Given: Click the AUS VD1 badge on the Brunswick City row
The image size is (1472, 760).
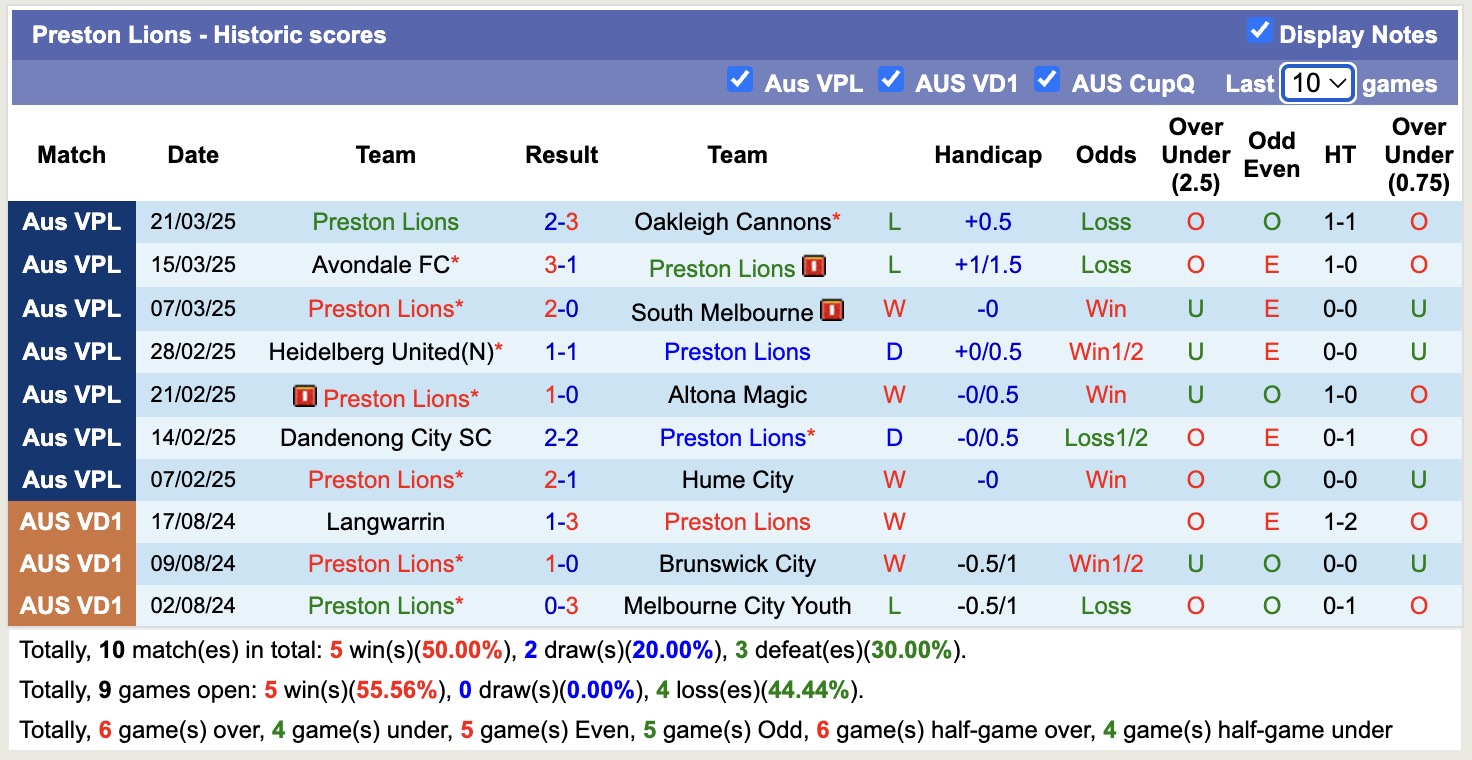Looking at the screenshot, I should coord(71,563).
